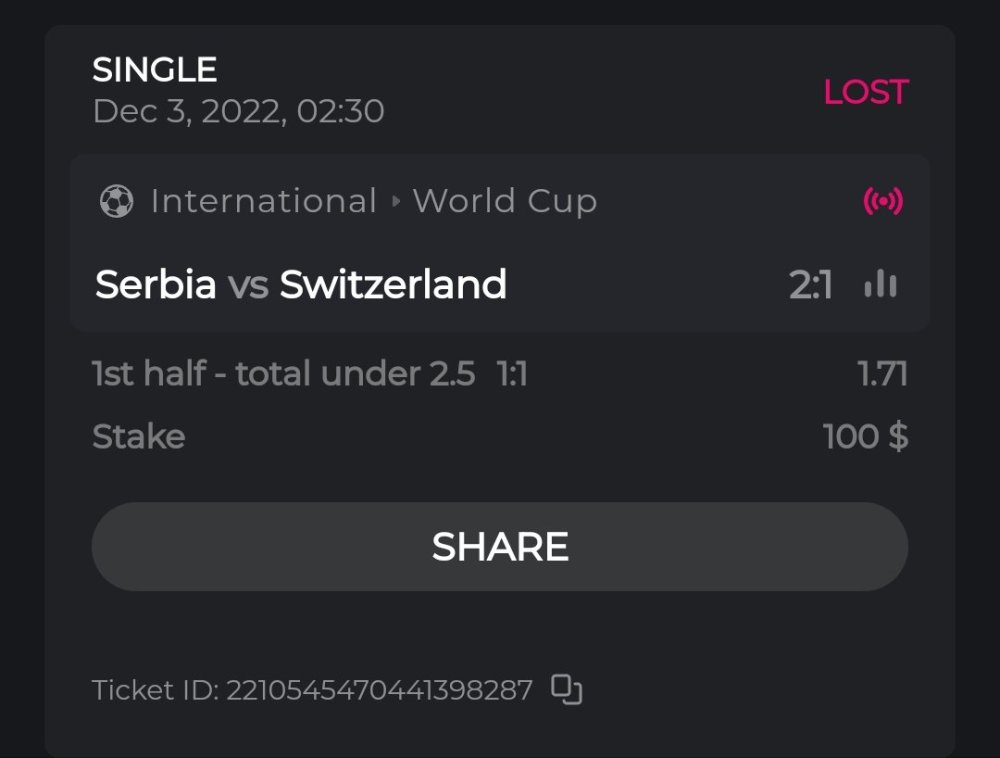Click the breadcrumb arrow before World Cup
The image size is (1000, 758).
pyautogui.click(x=396, y=202)
